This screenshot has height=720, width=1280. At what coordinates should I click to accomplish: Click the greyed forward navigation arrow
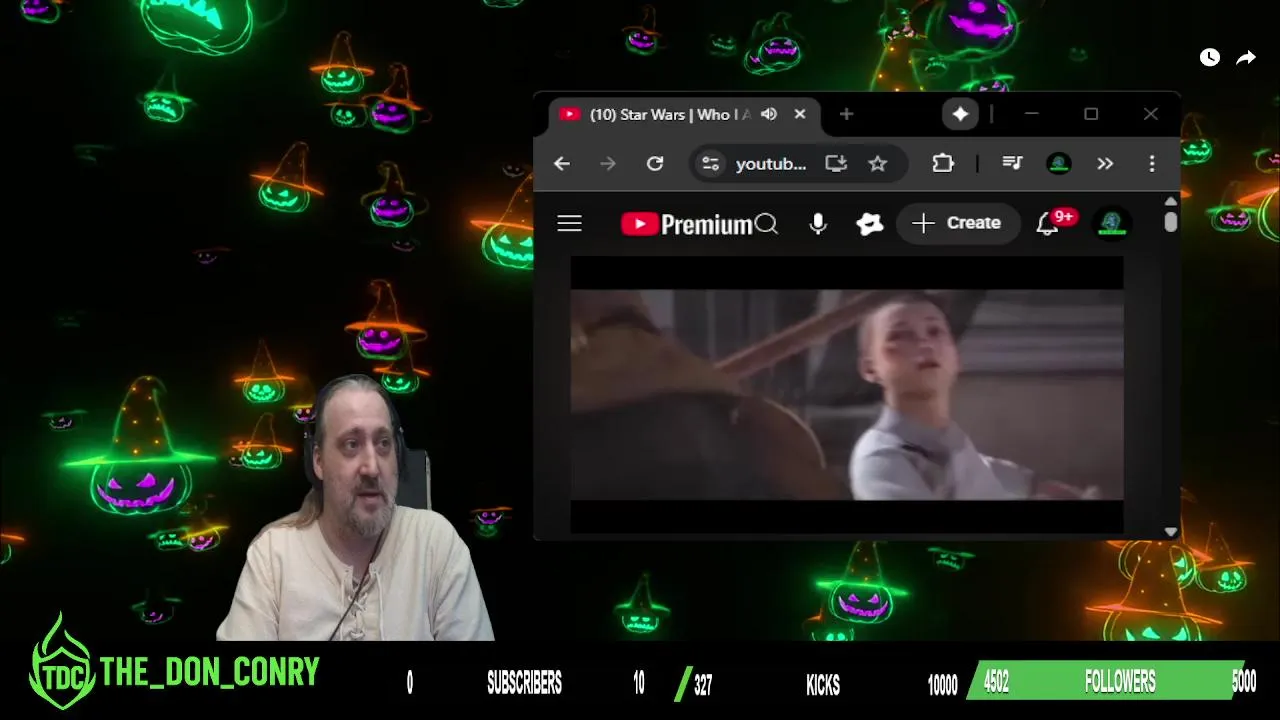coord(608,164)
